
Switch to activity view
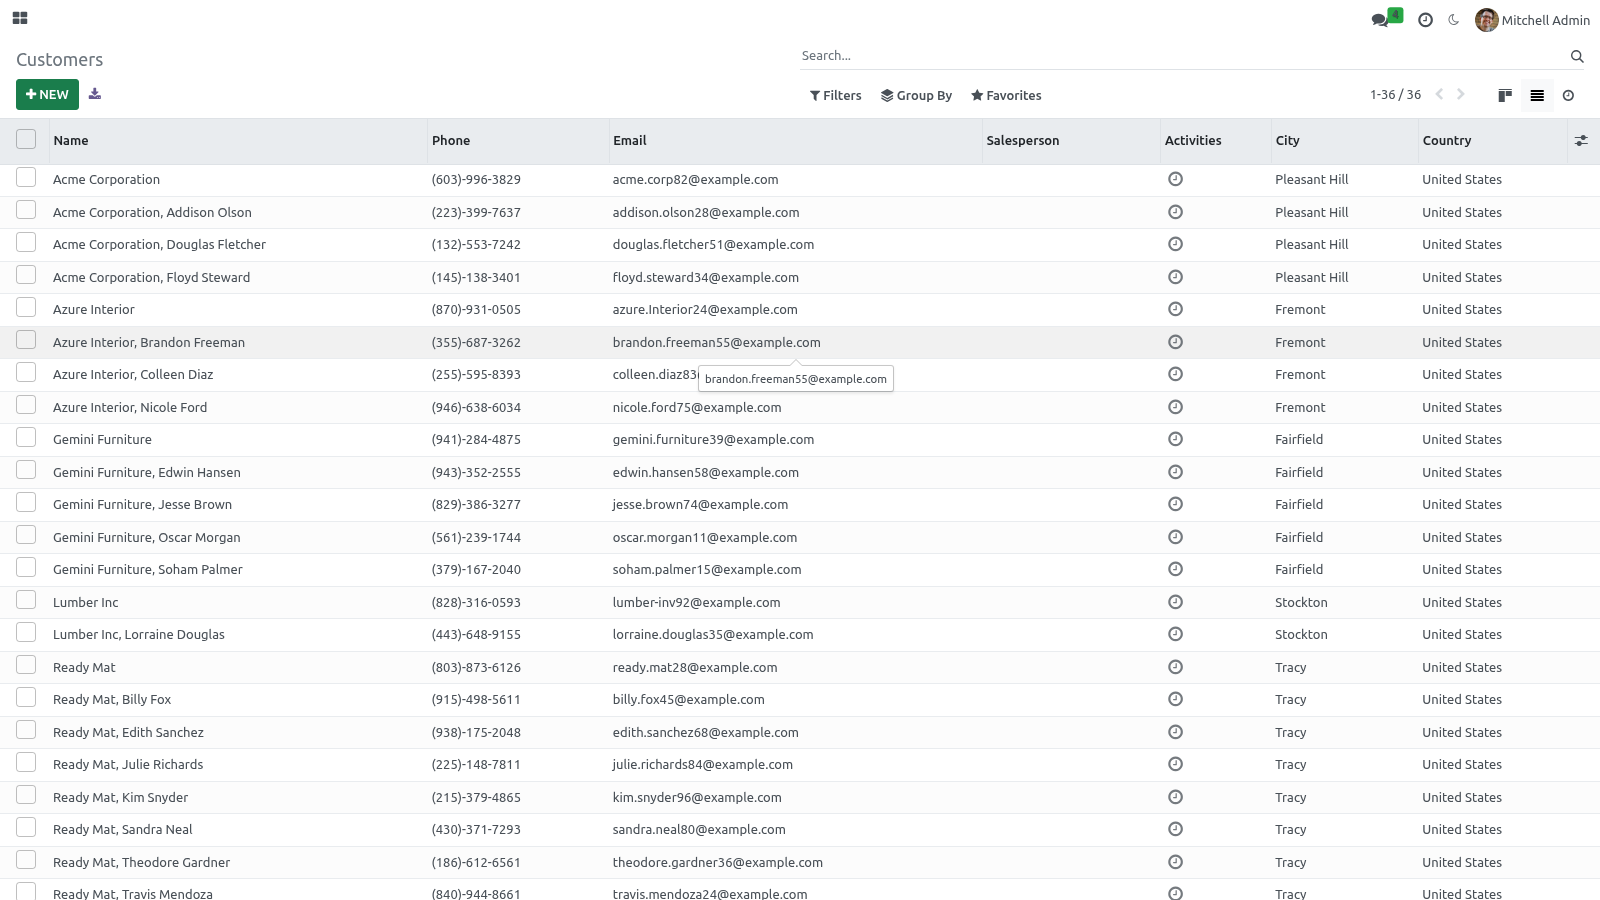[x=1568, y=96]
